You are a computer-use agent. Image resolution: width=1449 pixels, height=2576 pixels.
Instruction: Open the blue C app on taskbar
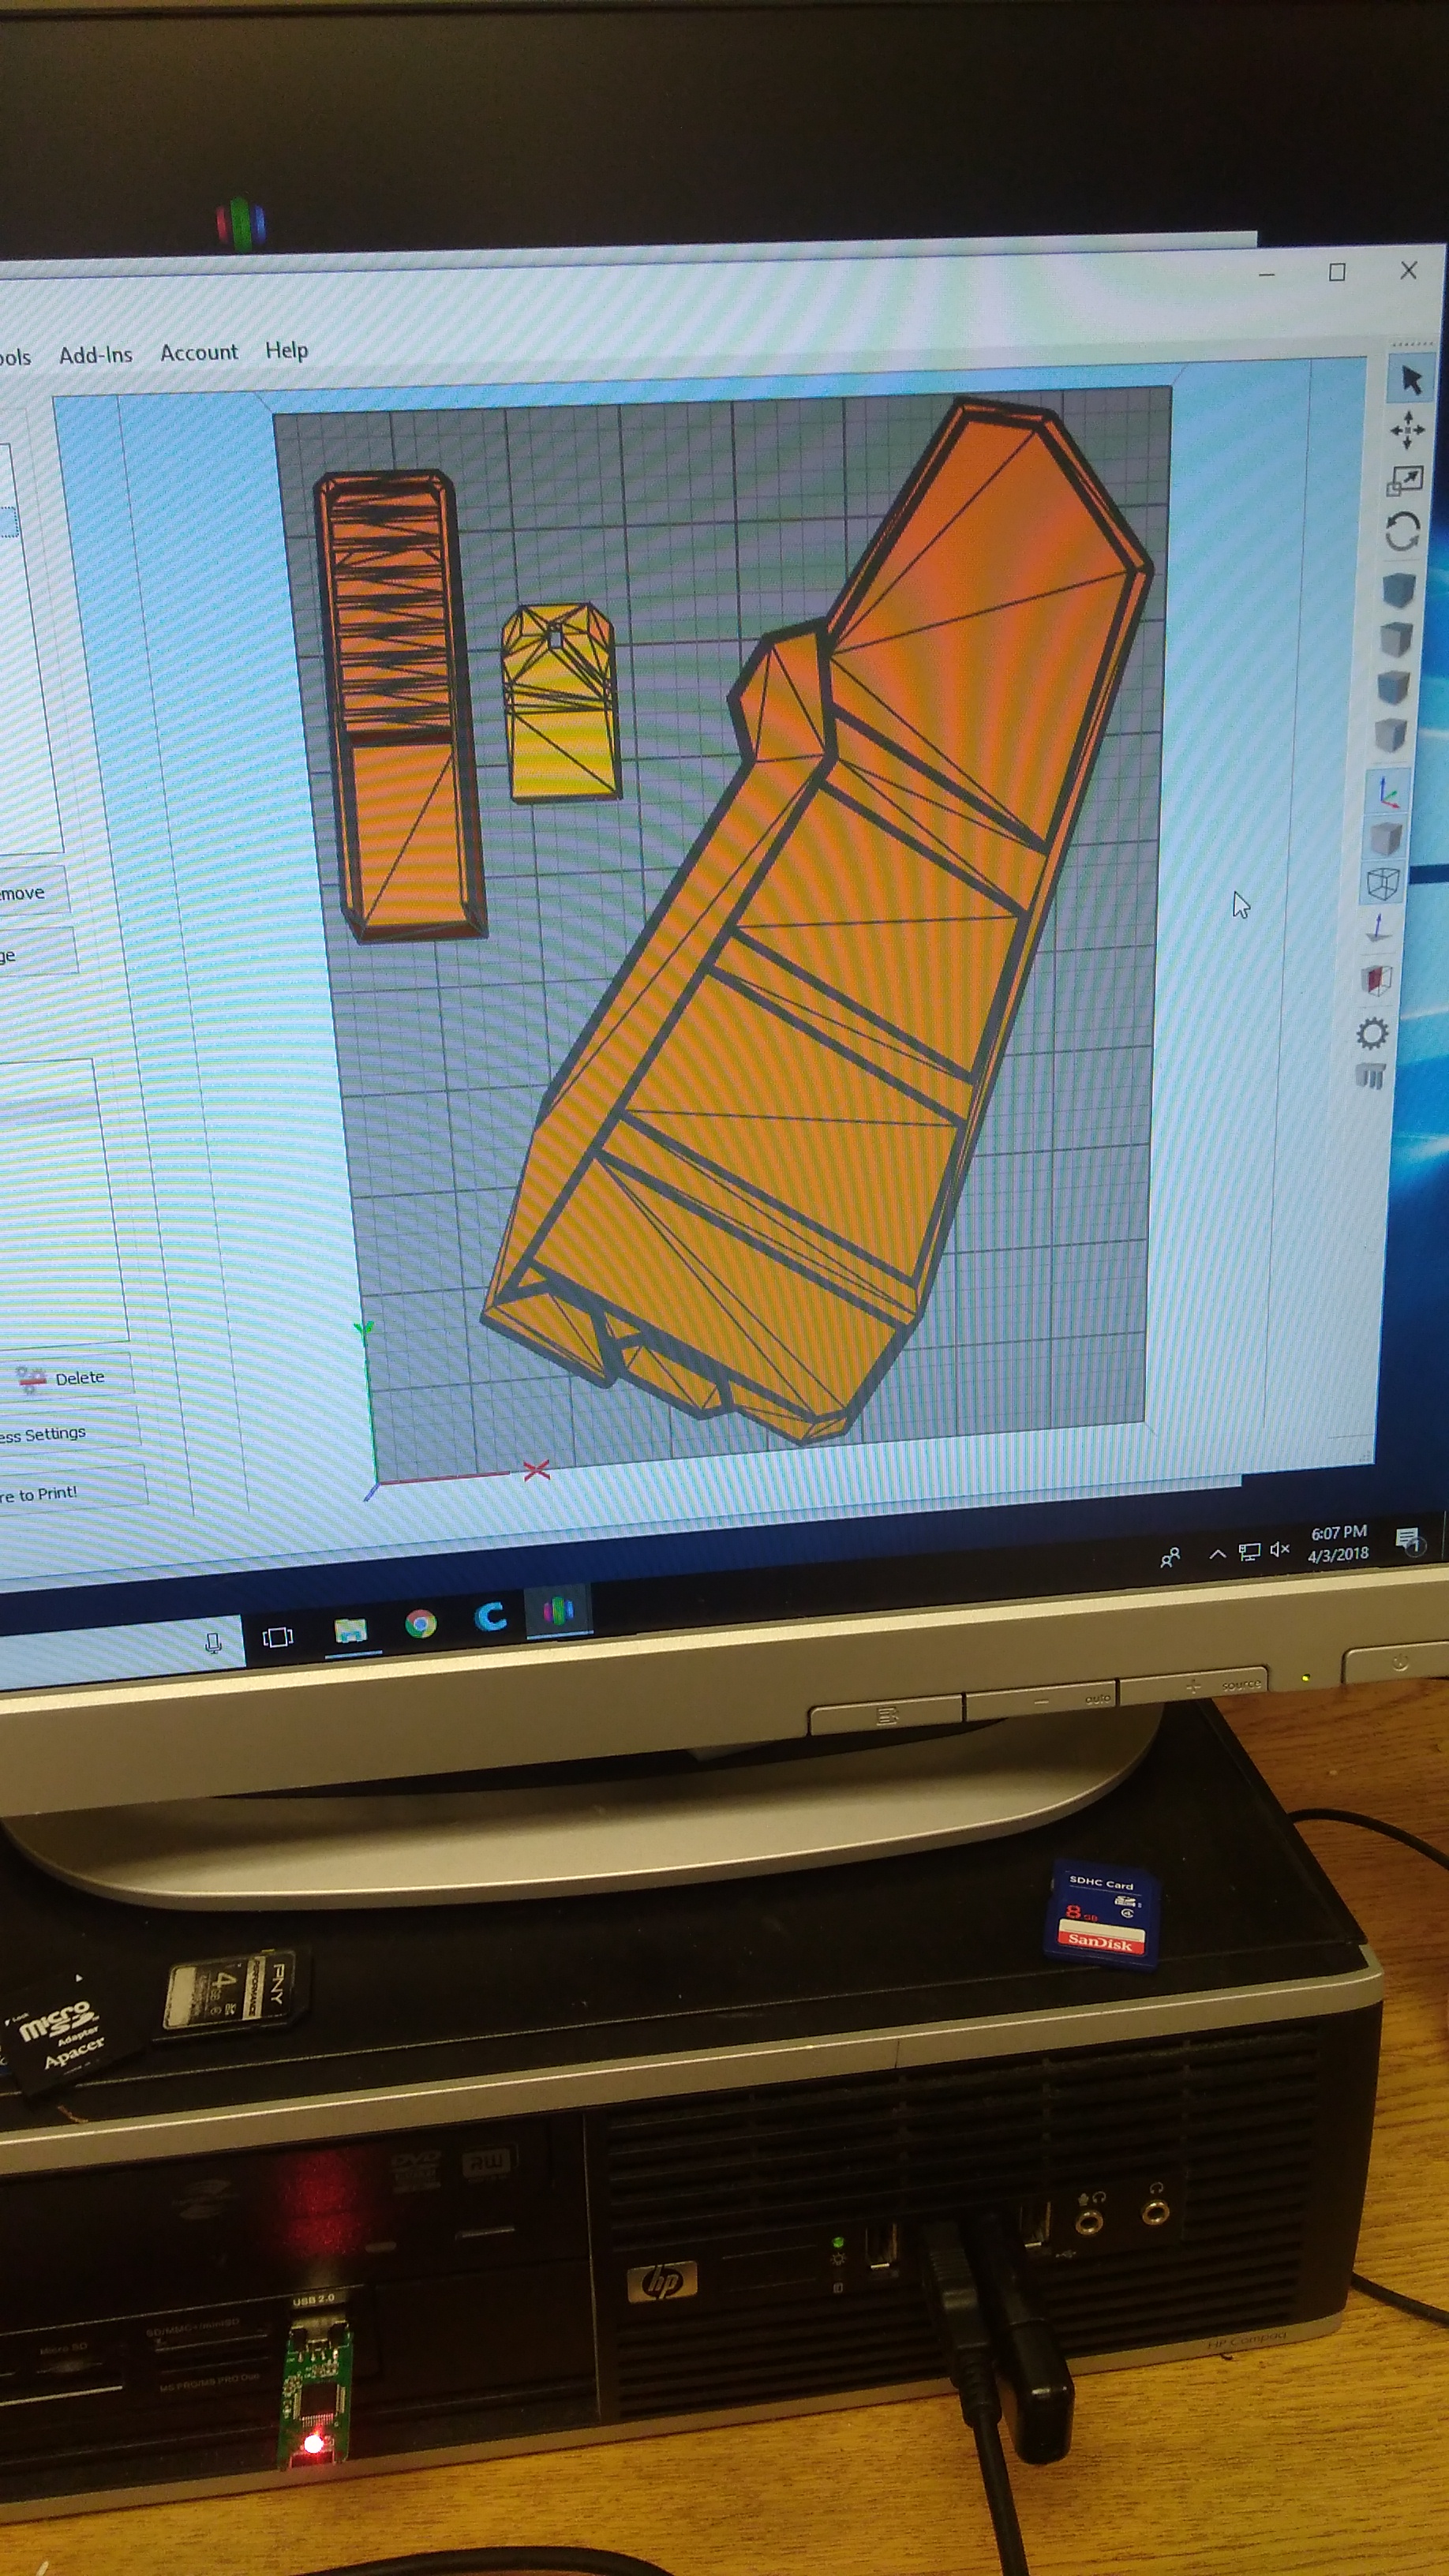pos(490,1617)
